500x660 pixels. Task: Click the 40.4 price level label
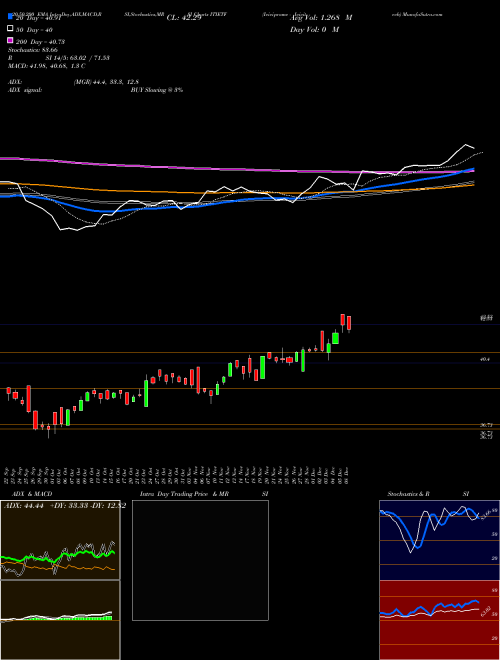click(x=485, y=359)
